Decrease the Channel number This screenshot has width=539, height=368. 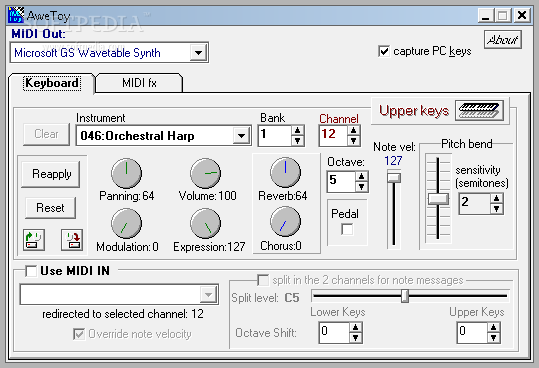353,140
